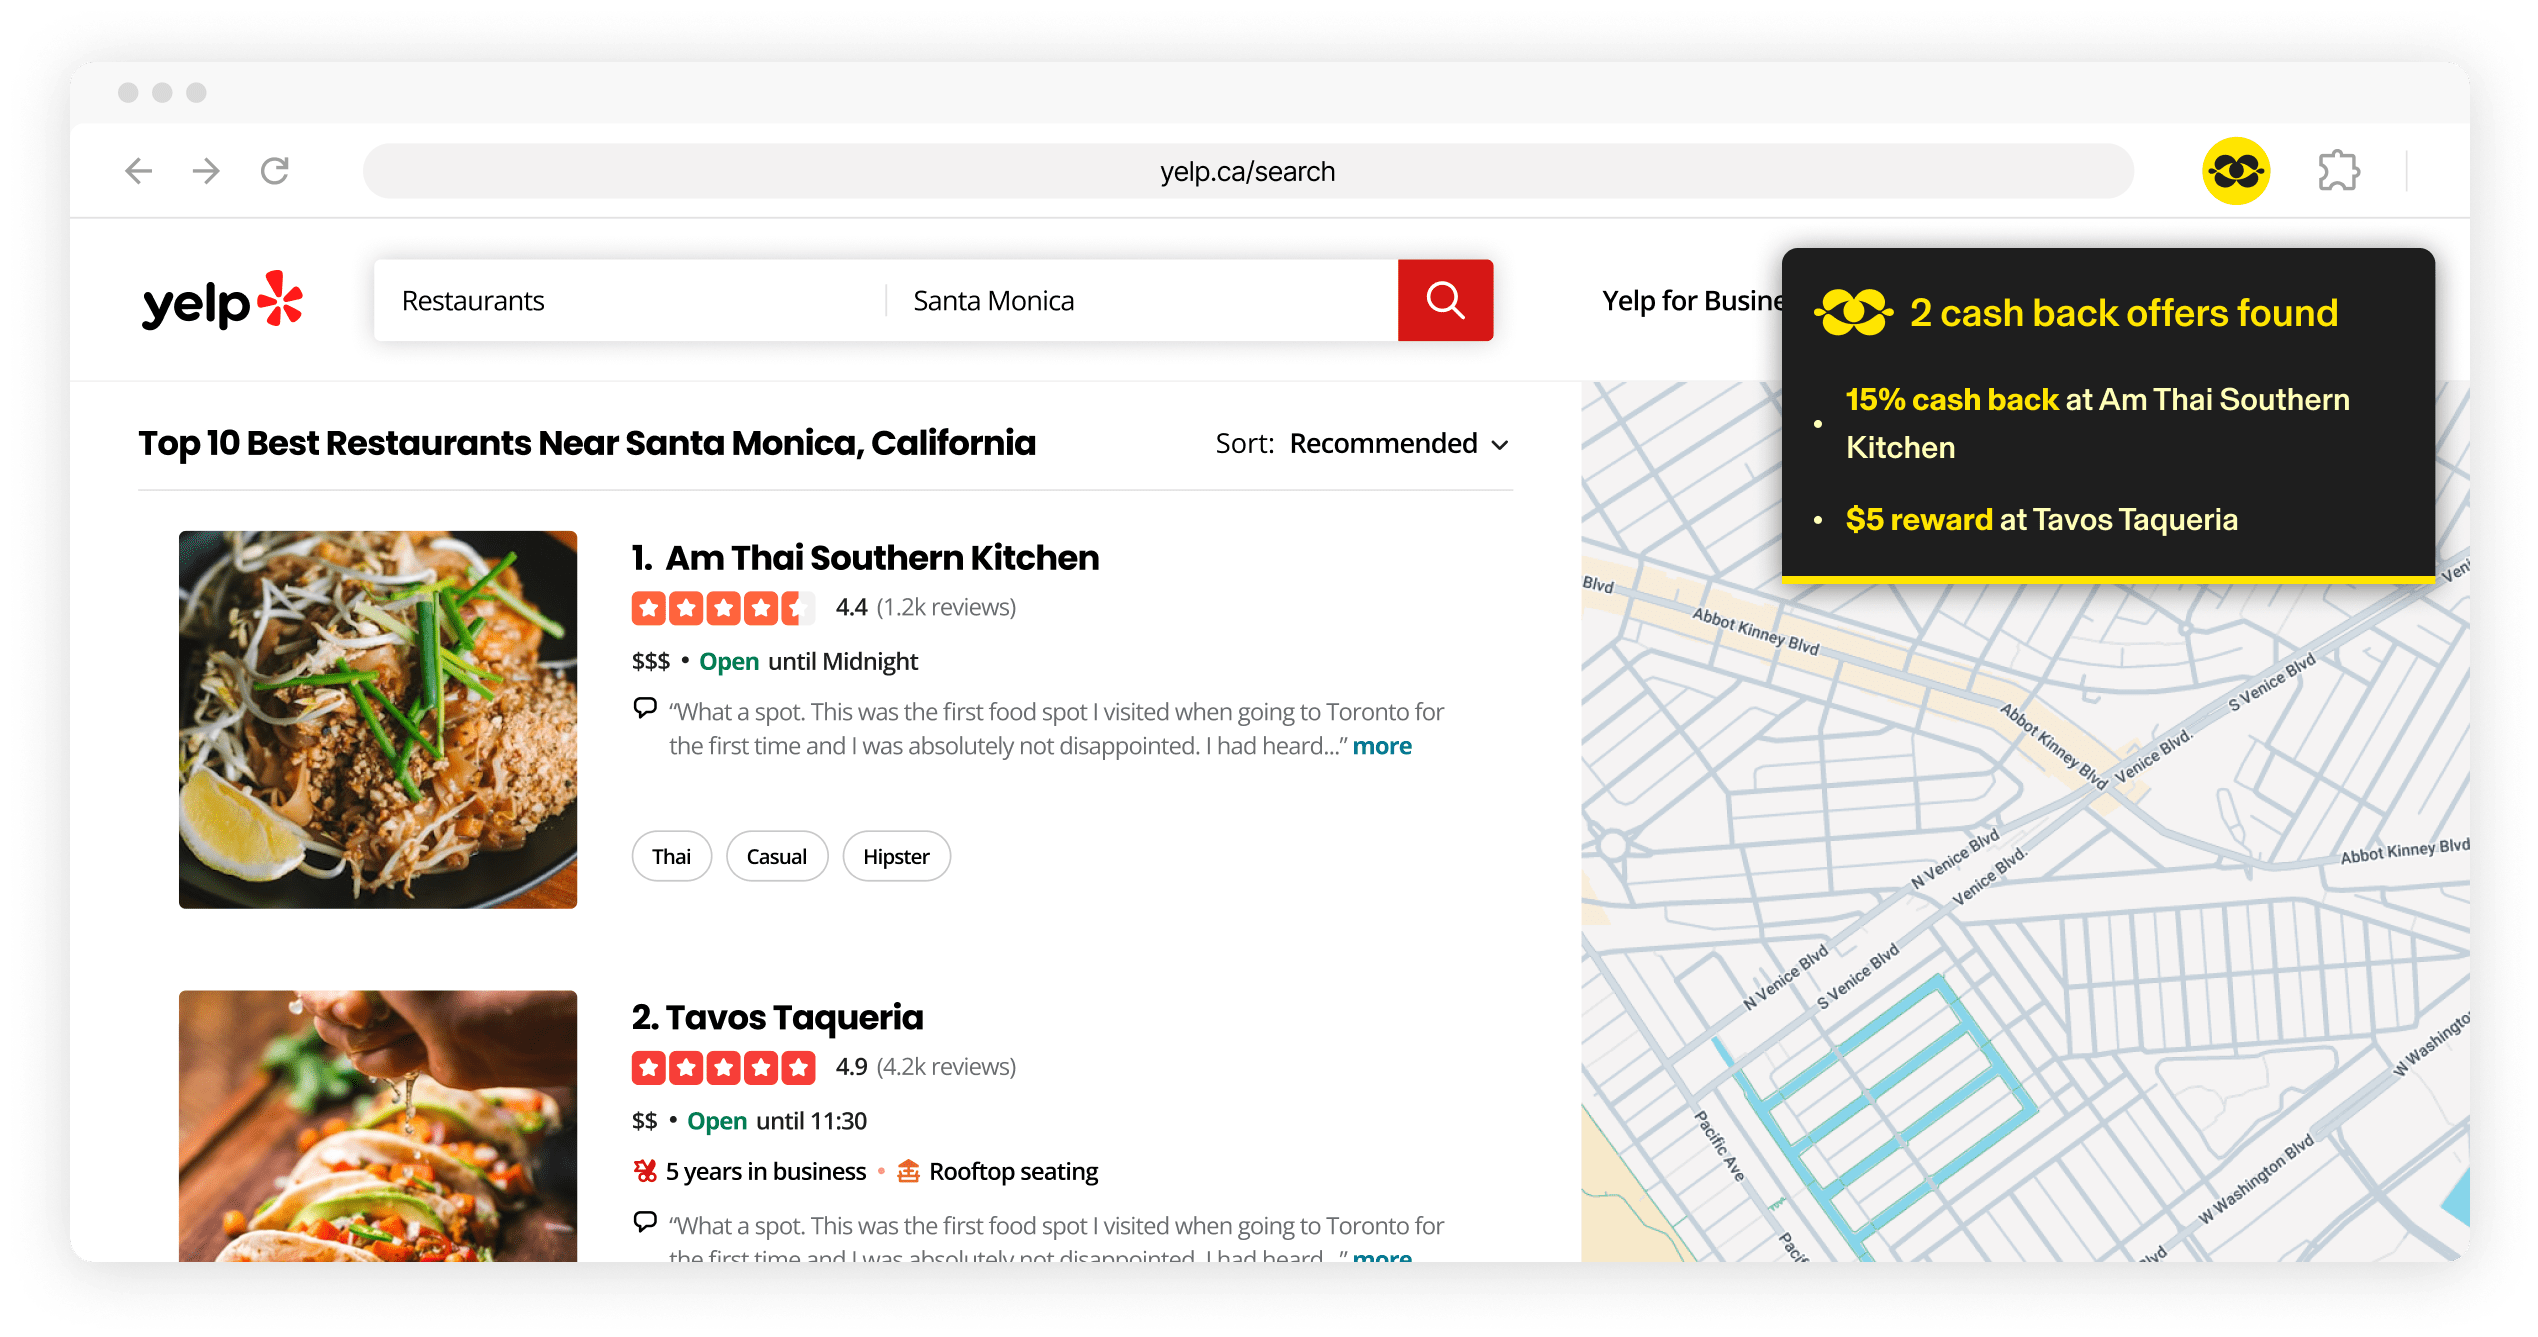Click Open until 11:30 text
Screen dimensions: 2538x1337
tap(777, 1121)
